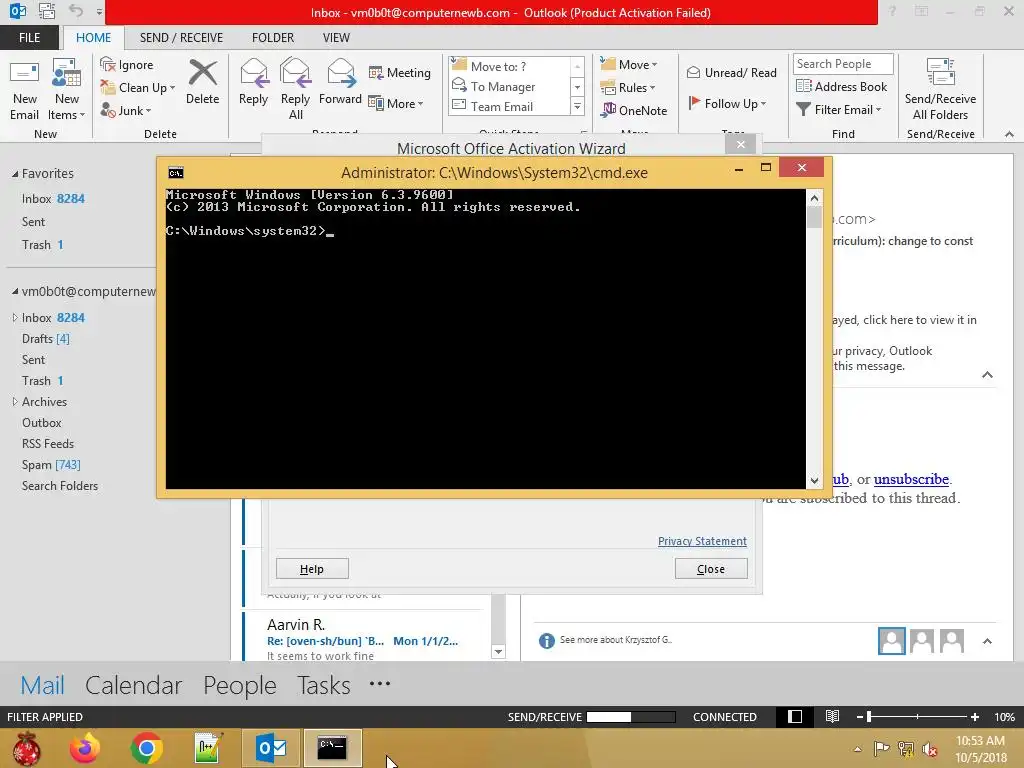This screenshot has width=1024, height=768.
Task: Toggle Unread/Read status
Action: coord(731,72)
